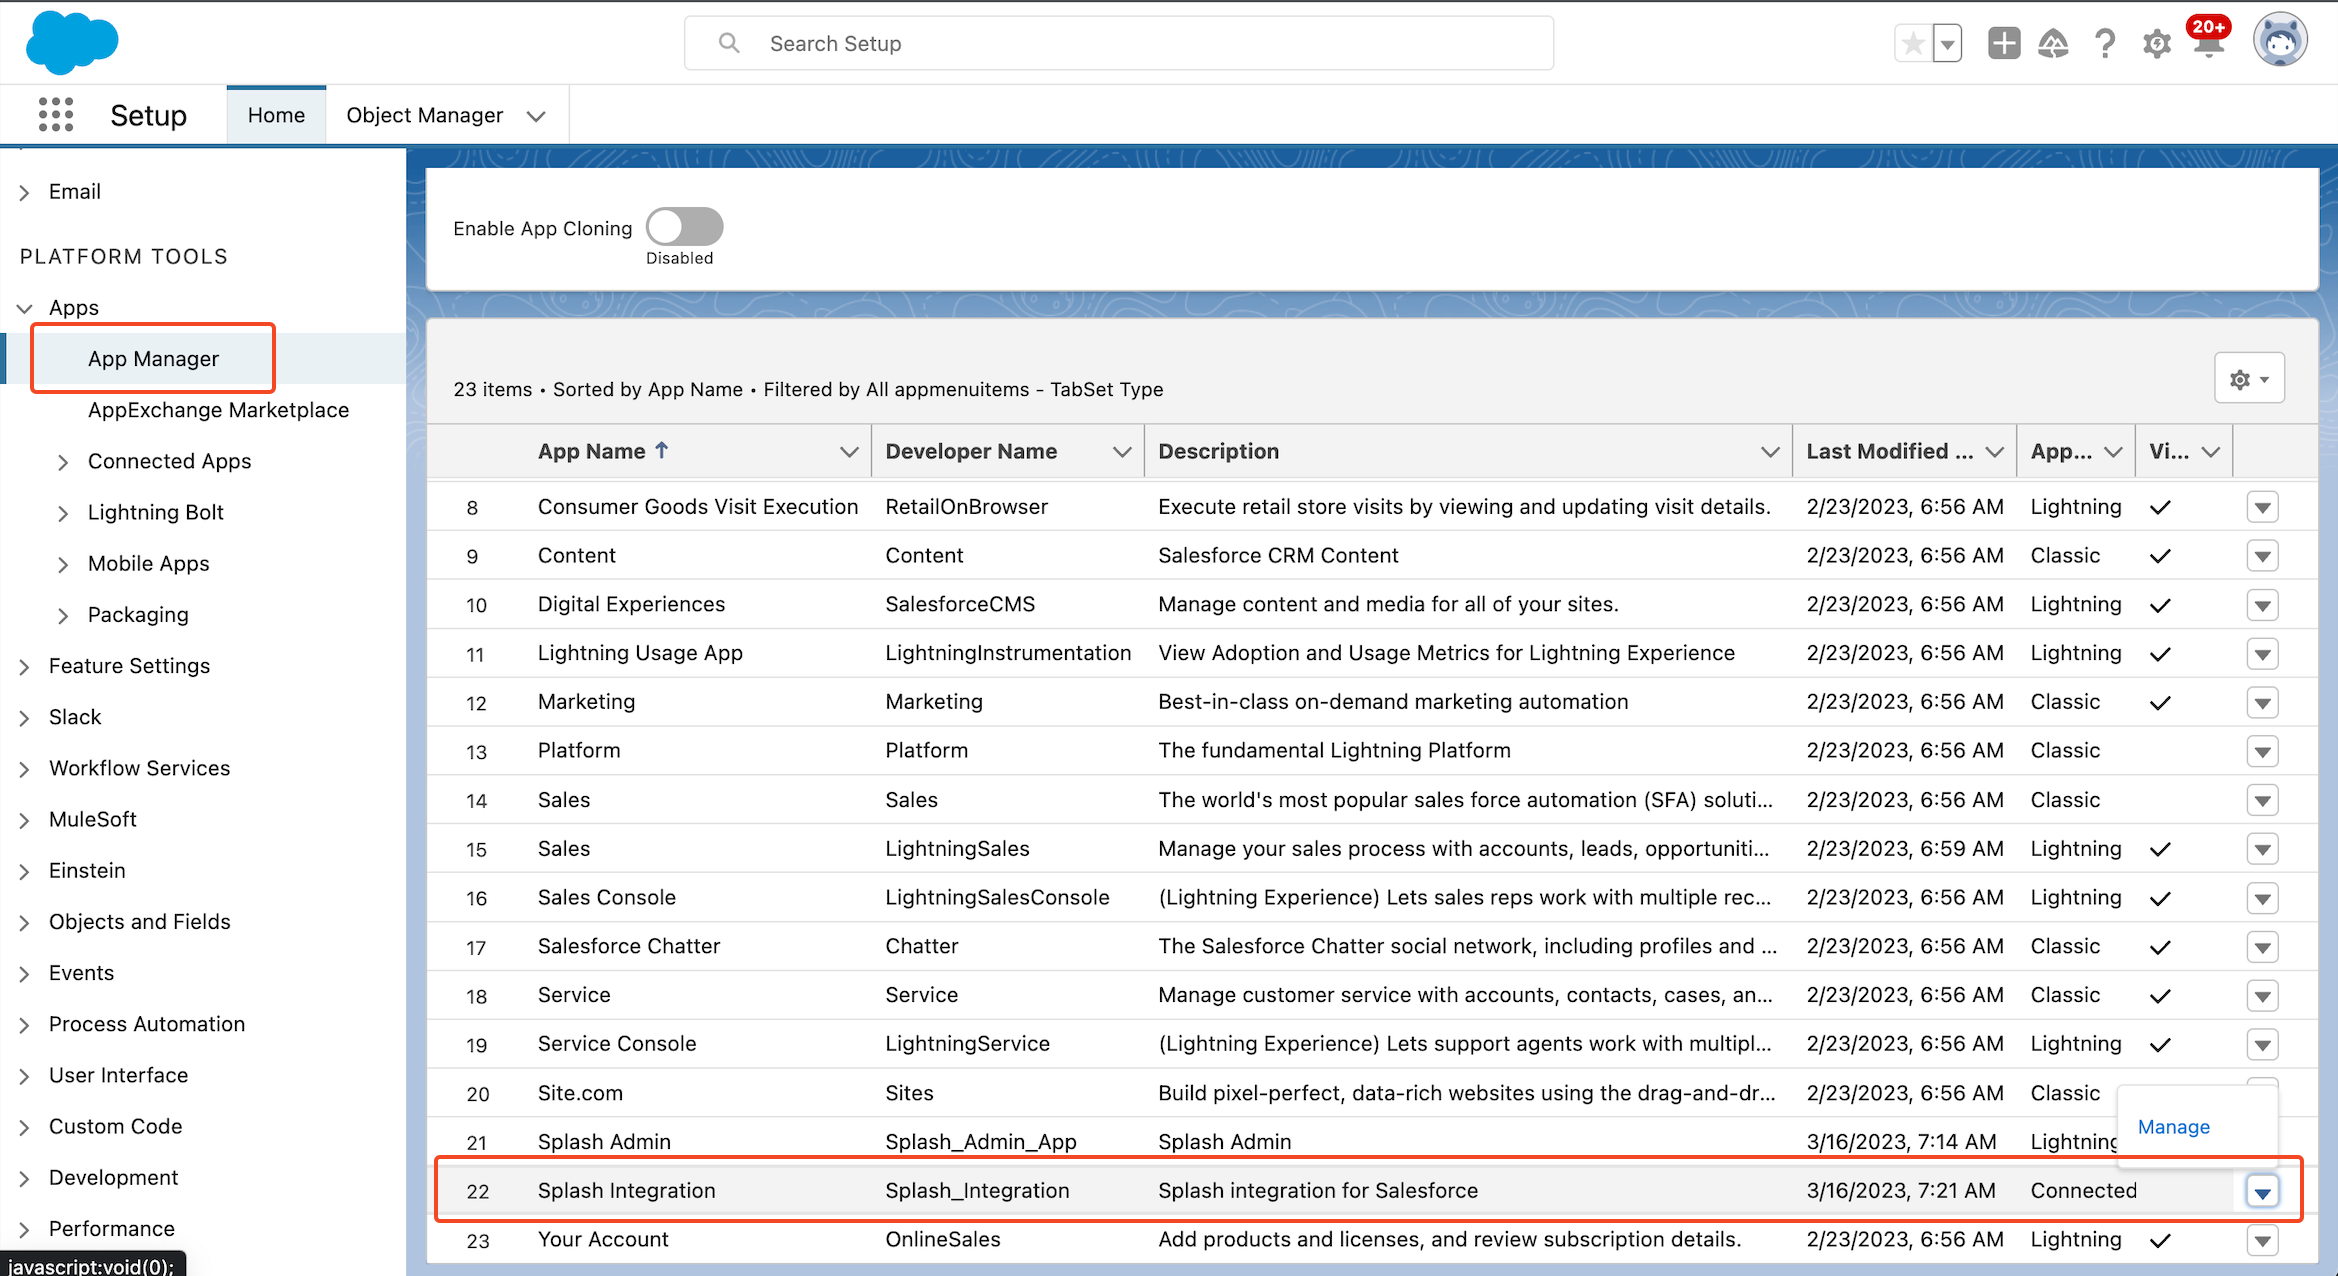Expand Feature Settings in sidebar
Screen dimensions: 2338x1276
[25, 667]
